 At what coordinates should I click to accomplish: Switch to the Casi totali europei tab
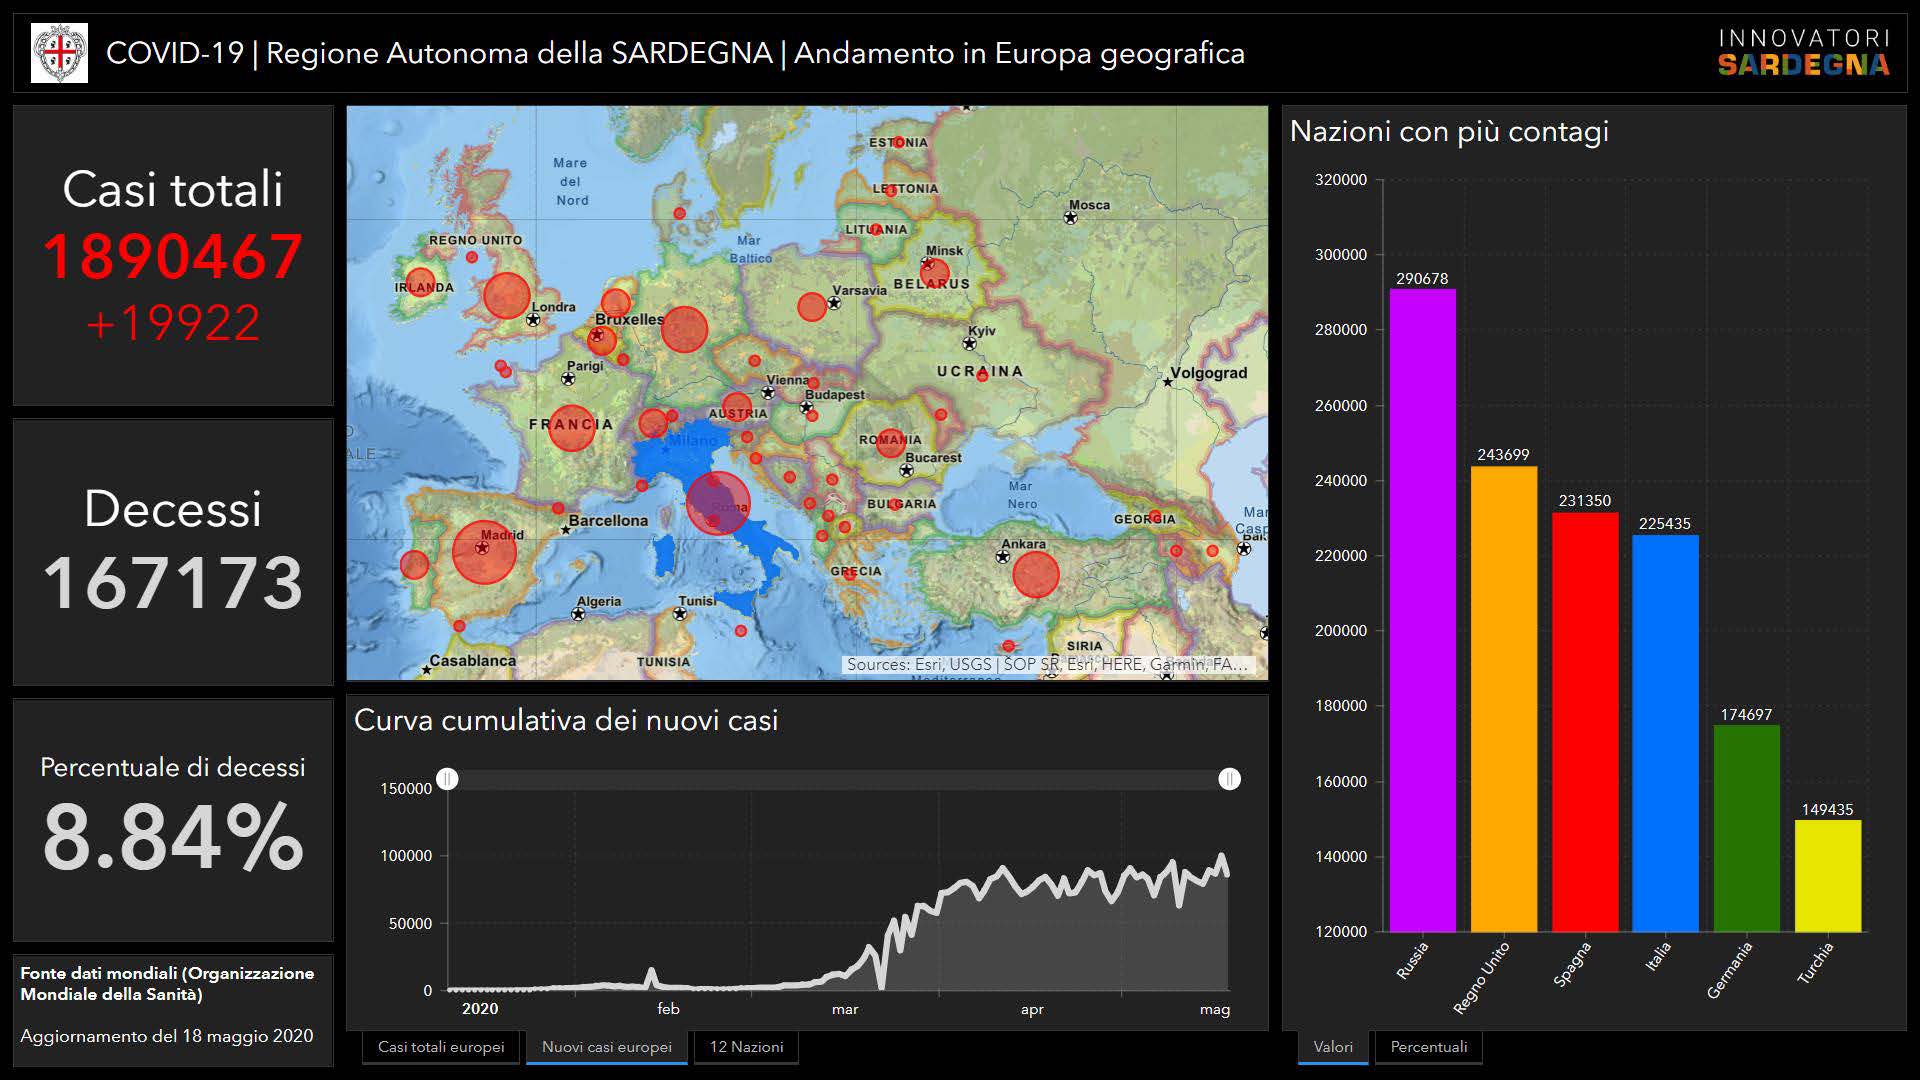pyautogui.click(x=441, y=1047)
